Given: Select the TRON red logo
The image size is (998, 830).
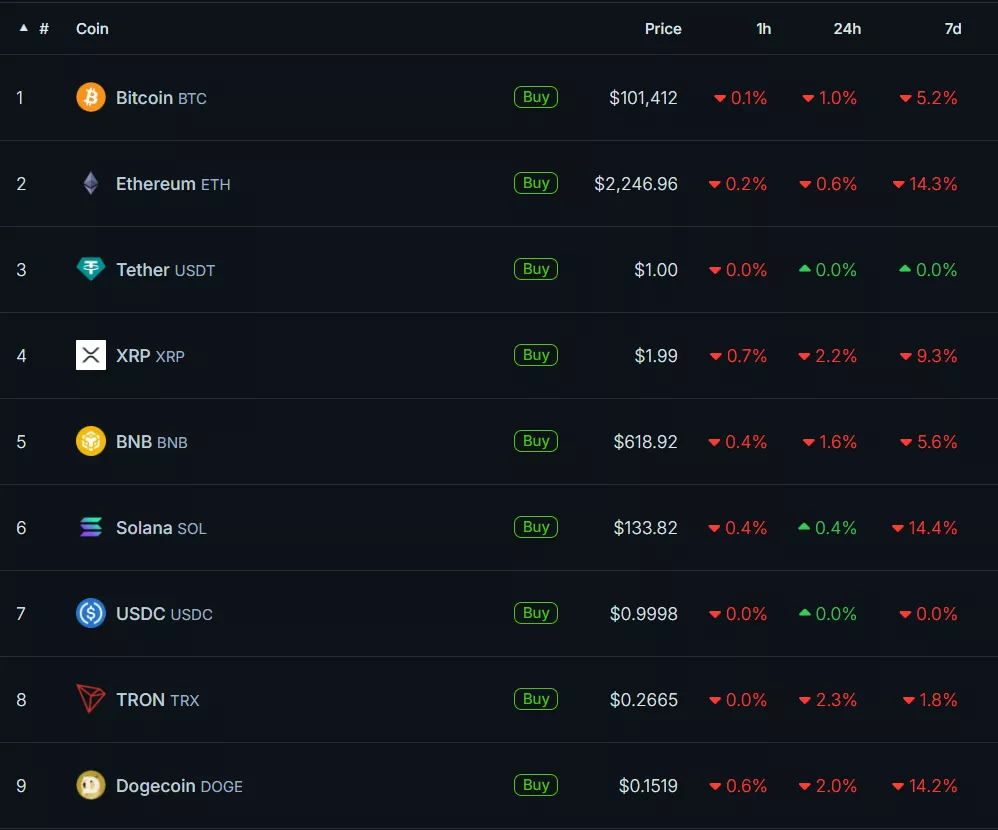Looking at the screenshot, I should 90,699.
